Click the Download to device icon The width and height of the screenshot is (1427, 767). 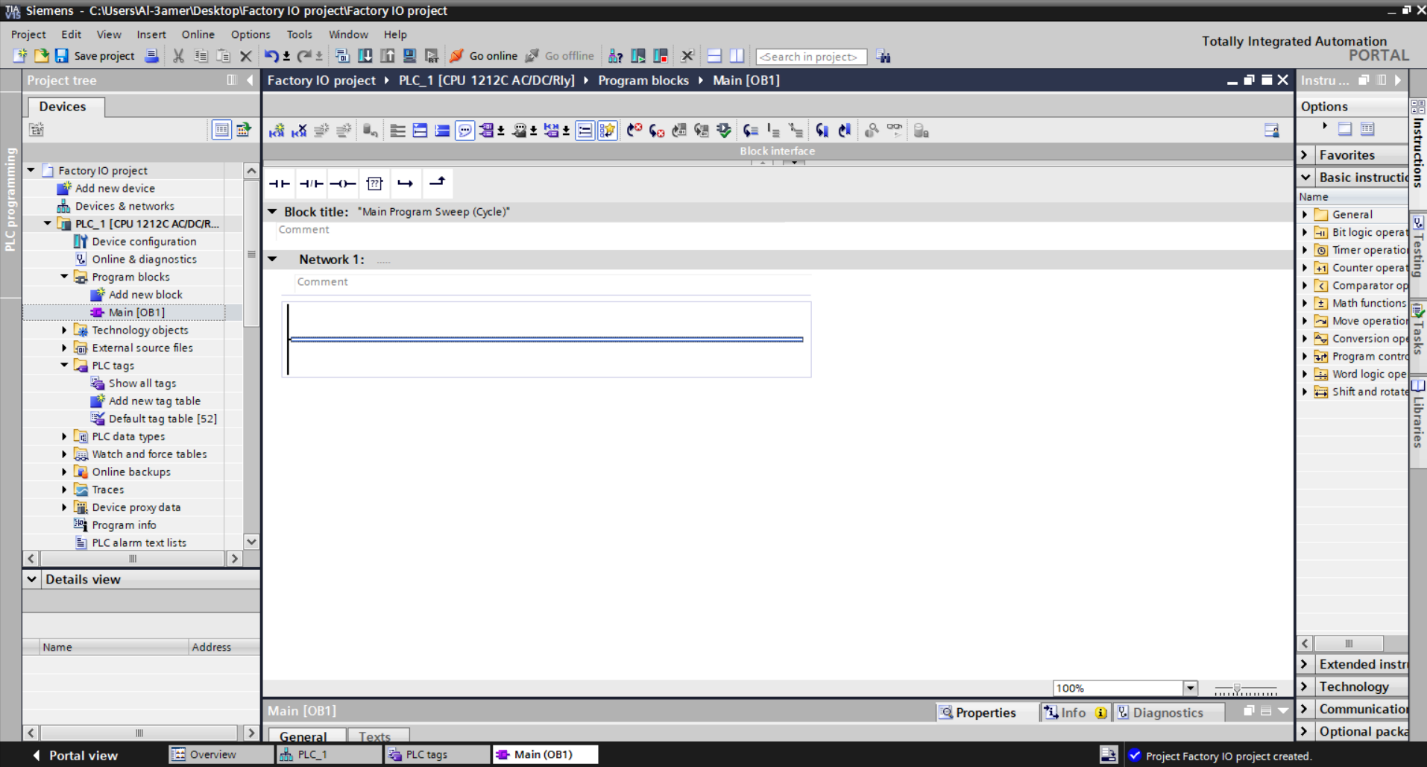pos(365,56)
